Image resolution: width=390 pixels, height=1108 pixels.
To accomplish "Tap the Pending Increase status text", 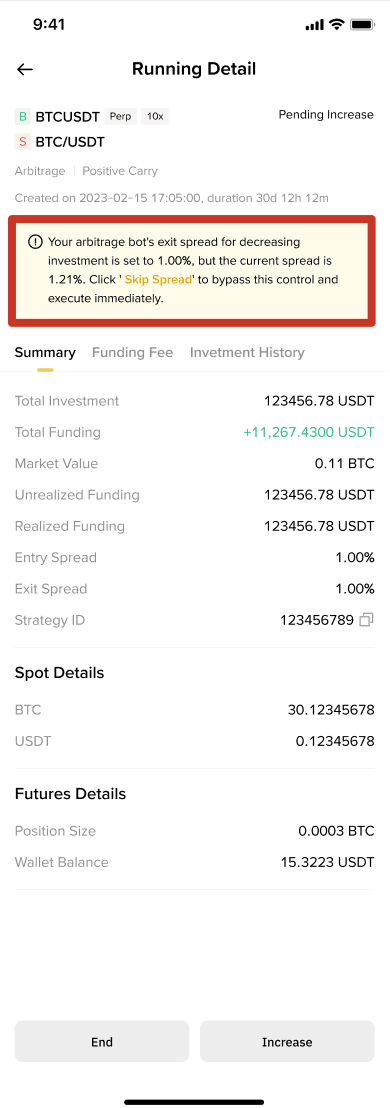I will (326, 114).
